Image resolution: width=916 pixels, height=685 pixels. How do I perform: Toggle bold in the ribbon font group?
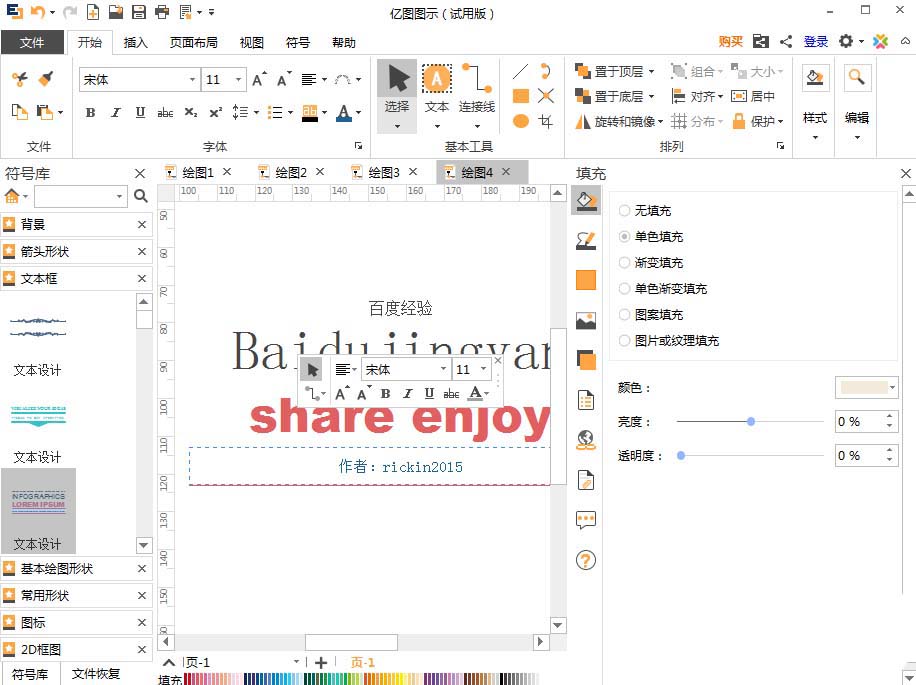90,112
